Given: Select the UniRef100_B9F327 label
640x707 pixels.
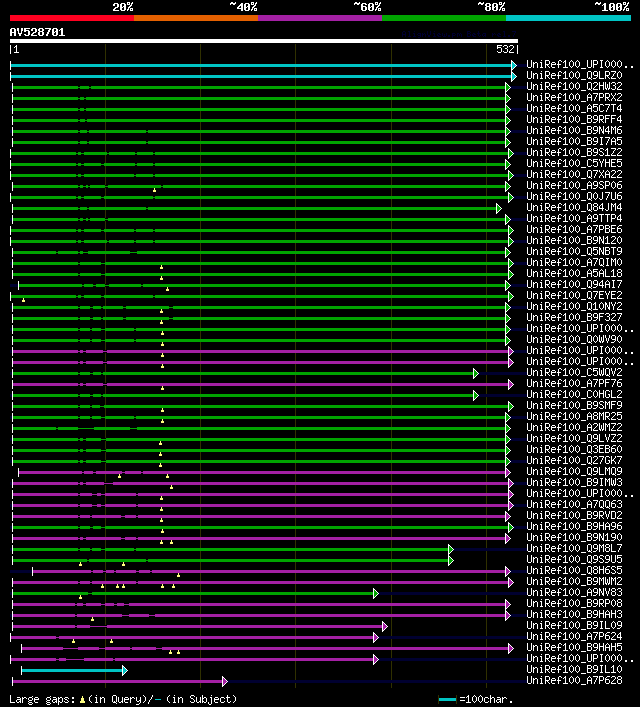Looking at the screenshot, I should point(574,317).
